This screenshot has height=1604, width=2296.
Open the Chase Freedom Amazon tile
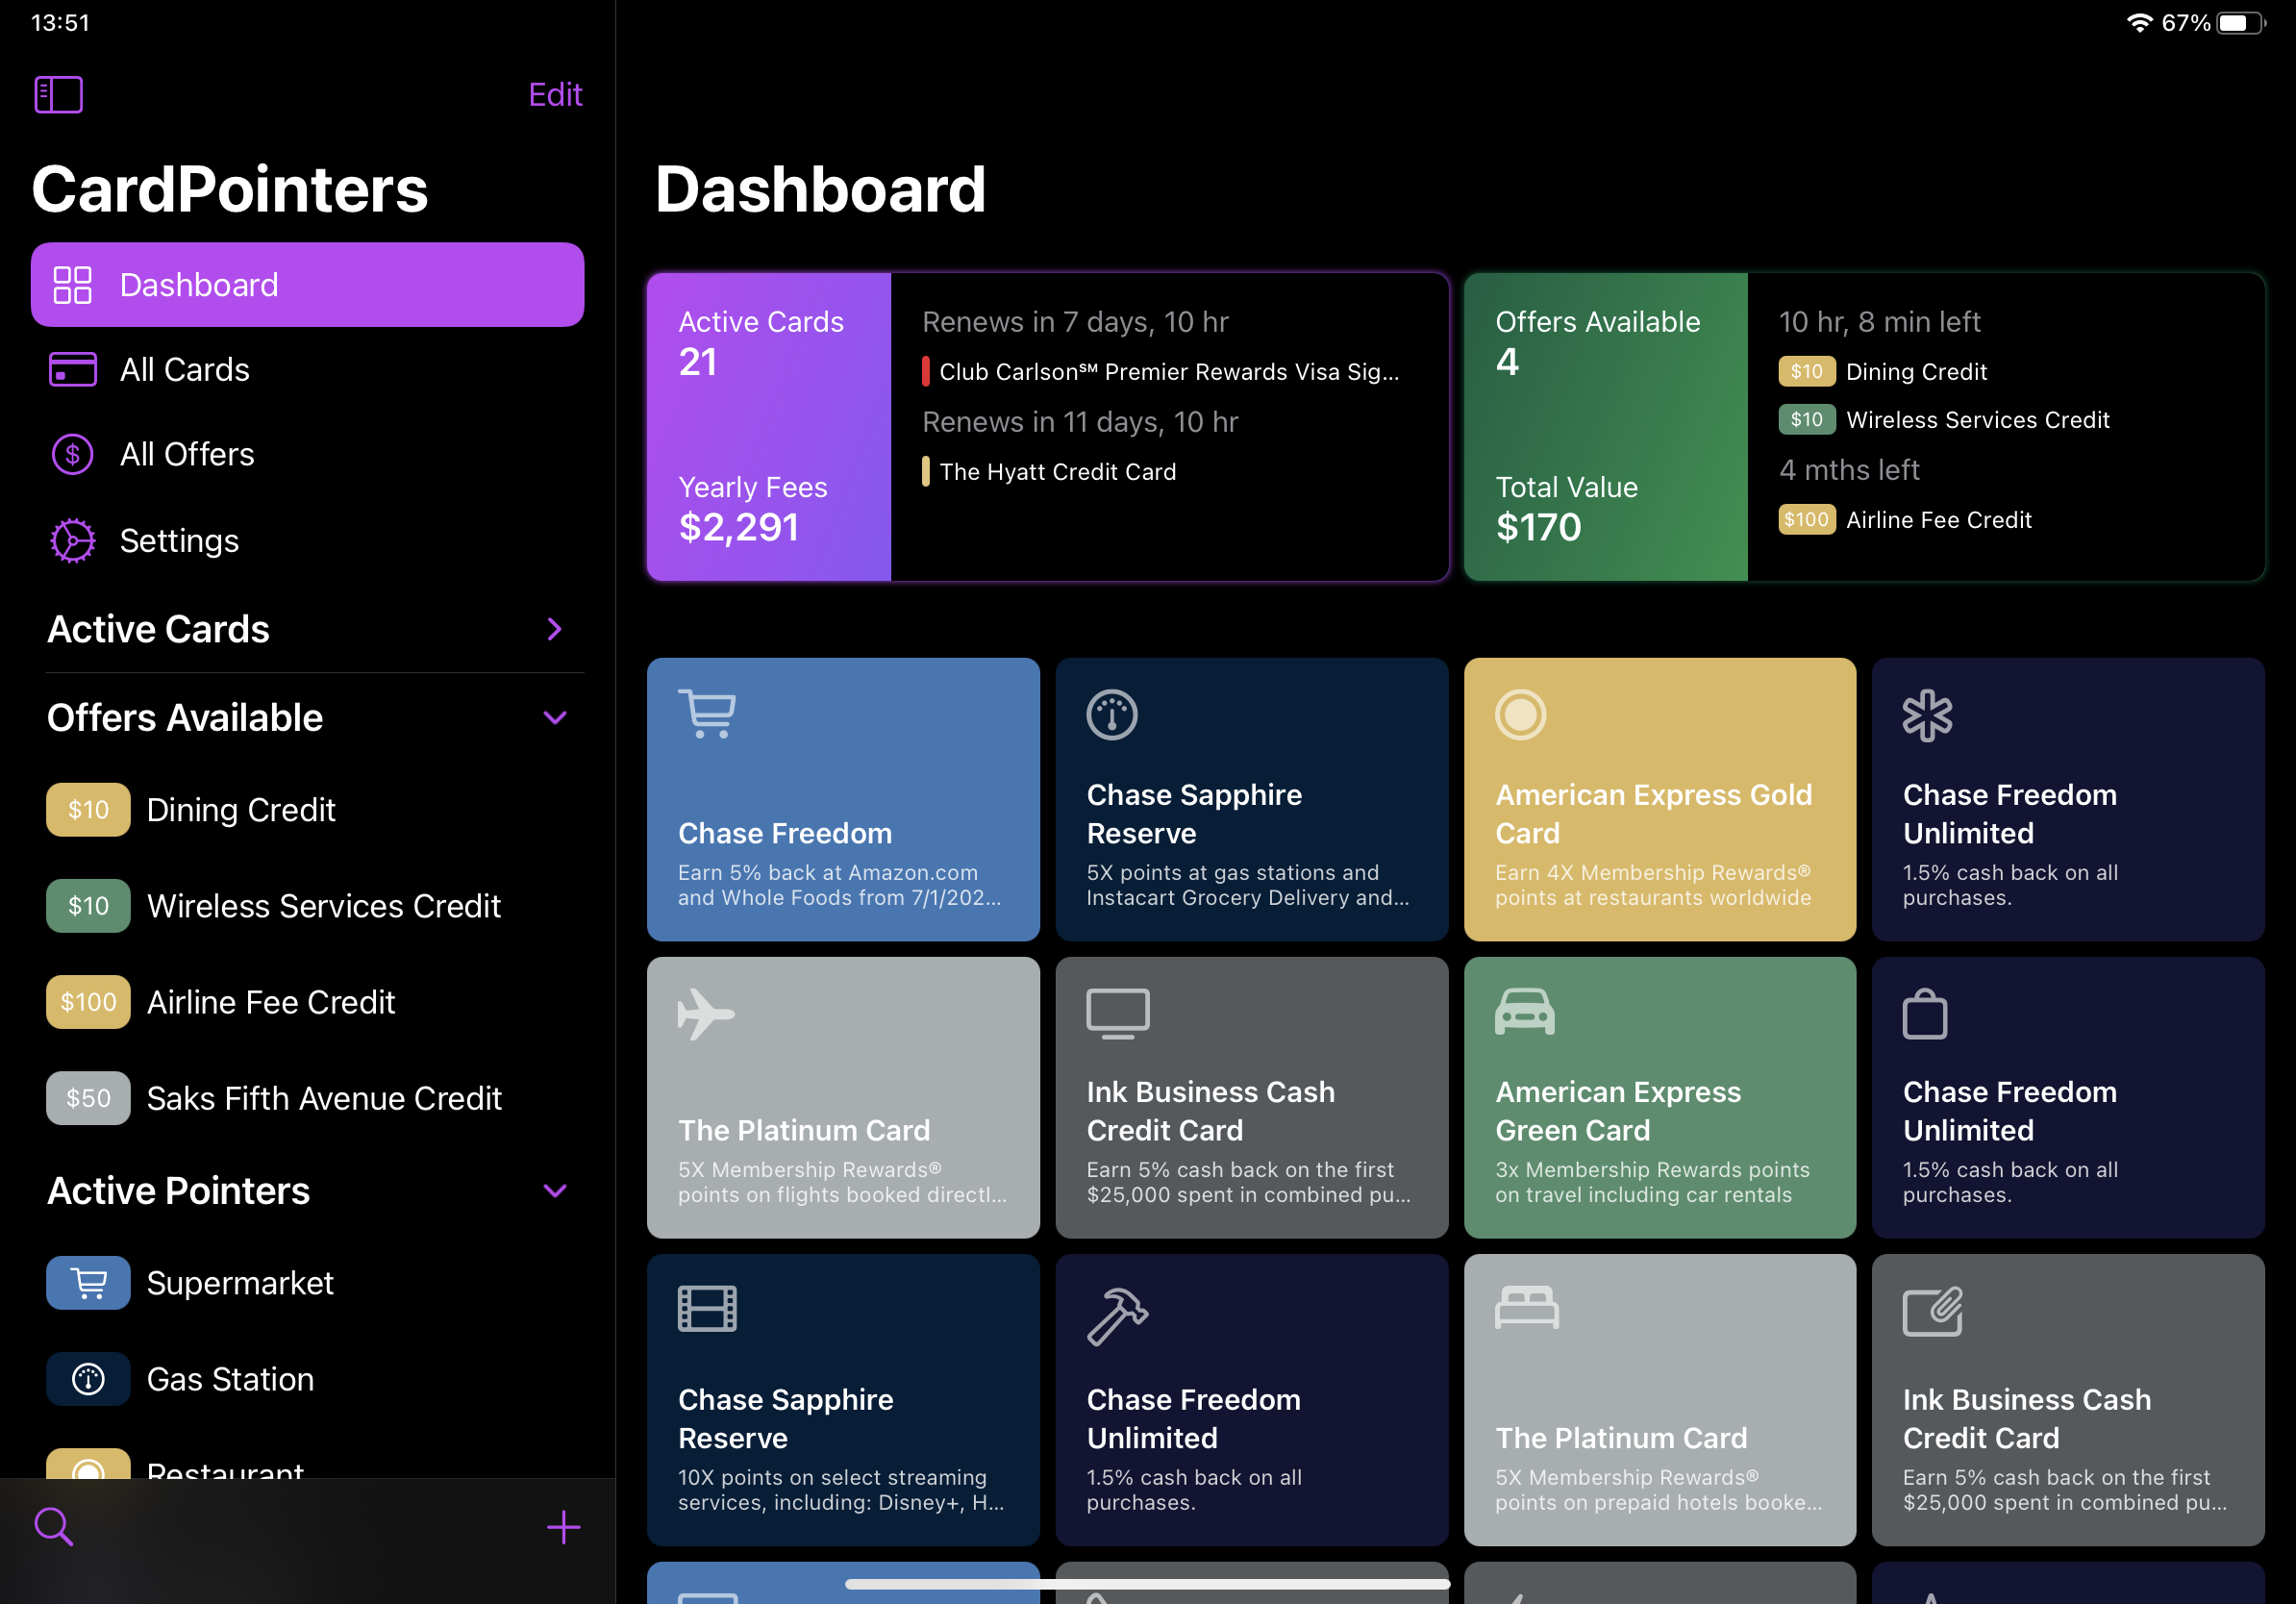tap(843, 799)
